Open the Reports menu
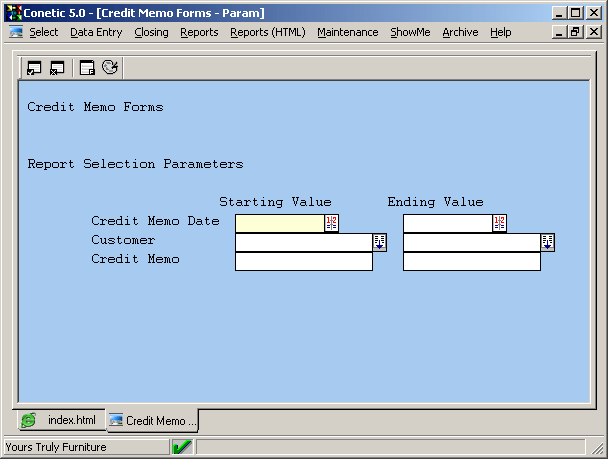Screen dimensions: 608x459 click(199, 32)
